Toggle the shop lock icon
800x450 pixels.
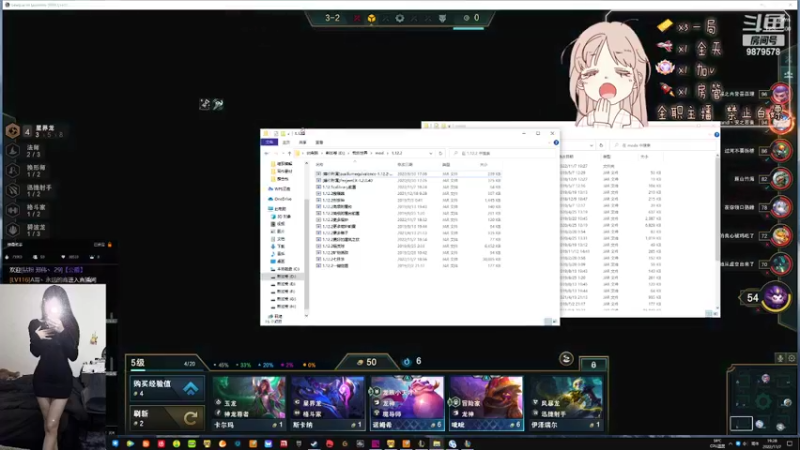point(593,364)
